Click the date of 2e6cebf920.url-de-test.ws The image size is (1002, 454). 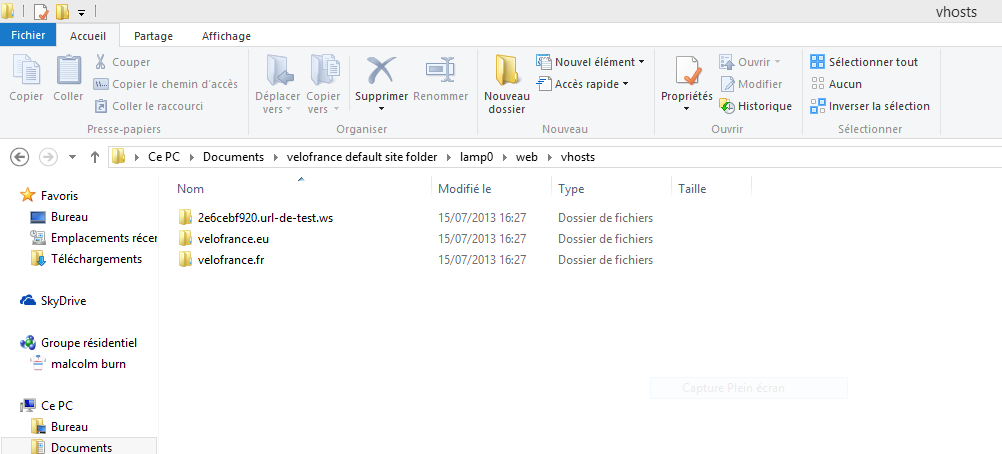click(x=482, y=218)
